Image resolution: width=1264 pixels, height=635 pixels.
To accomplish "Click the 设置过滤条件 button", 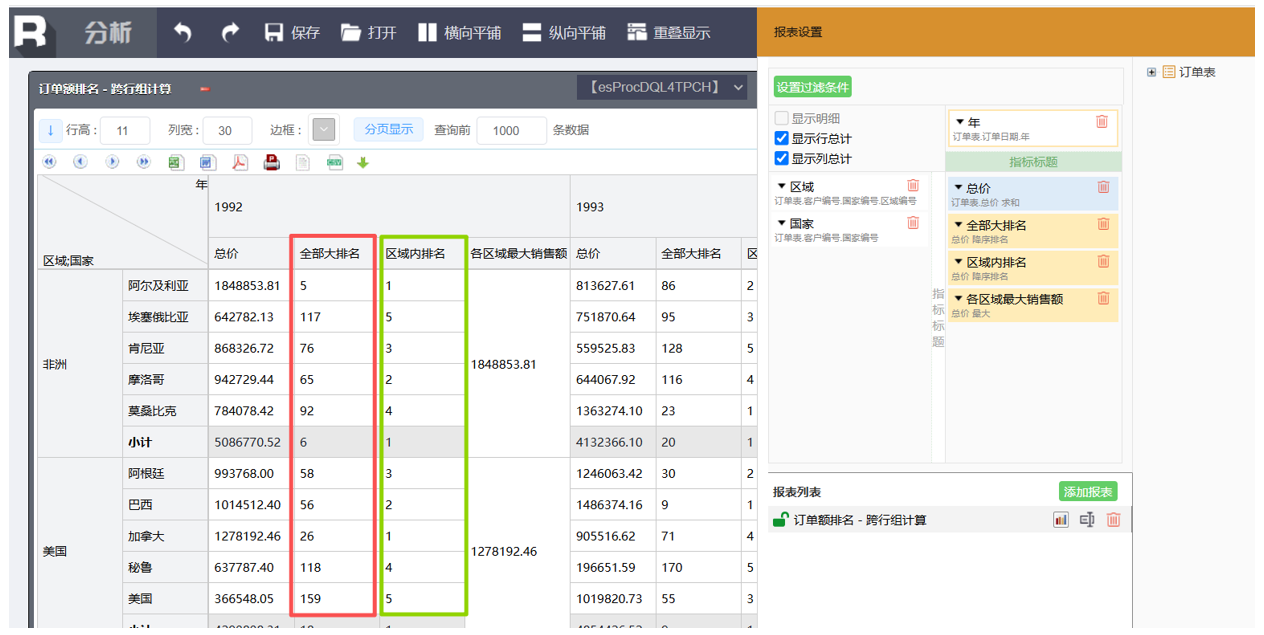I will pyautogui.click(x=812, y=87).
